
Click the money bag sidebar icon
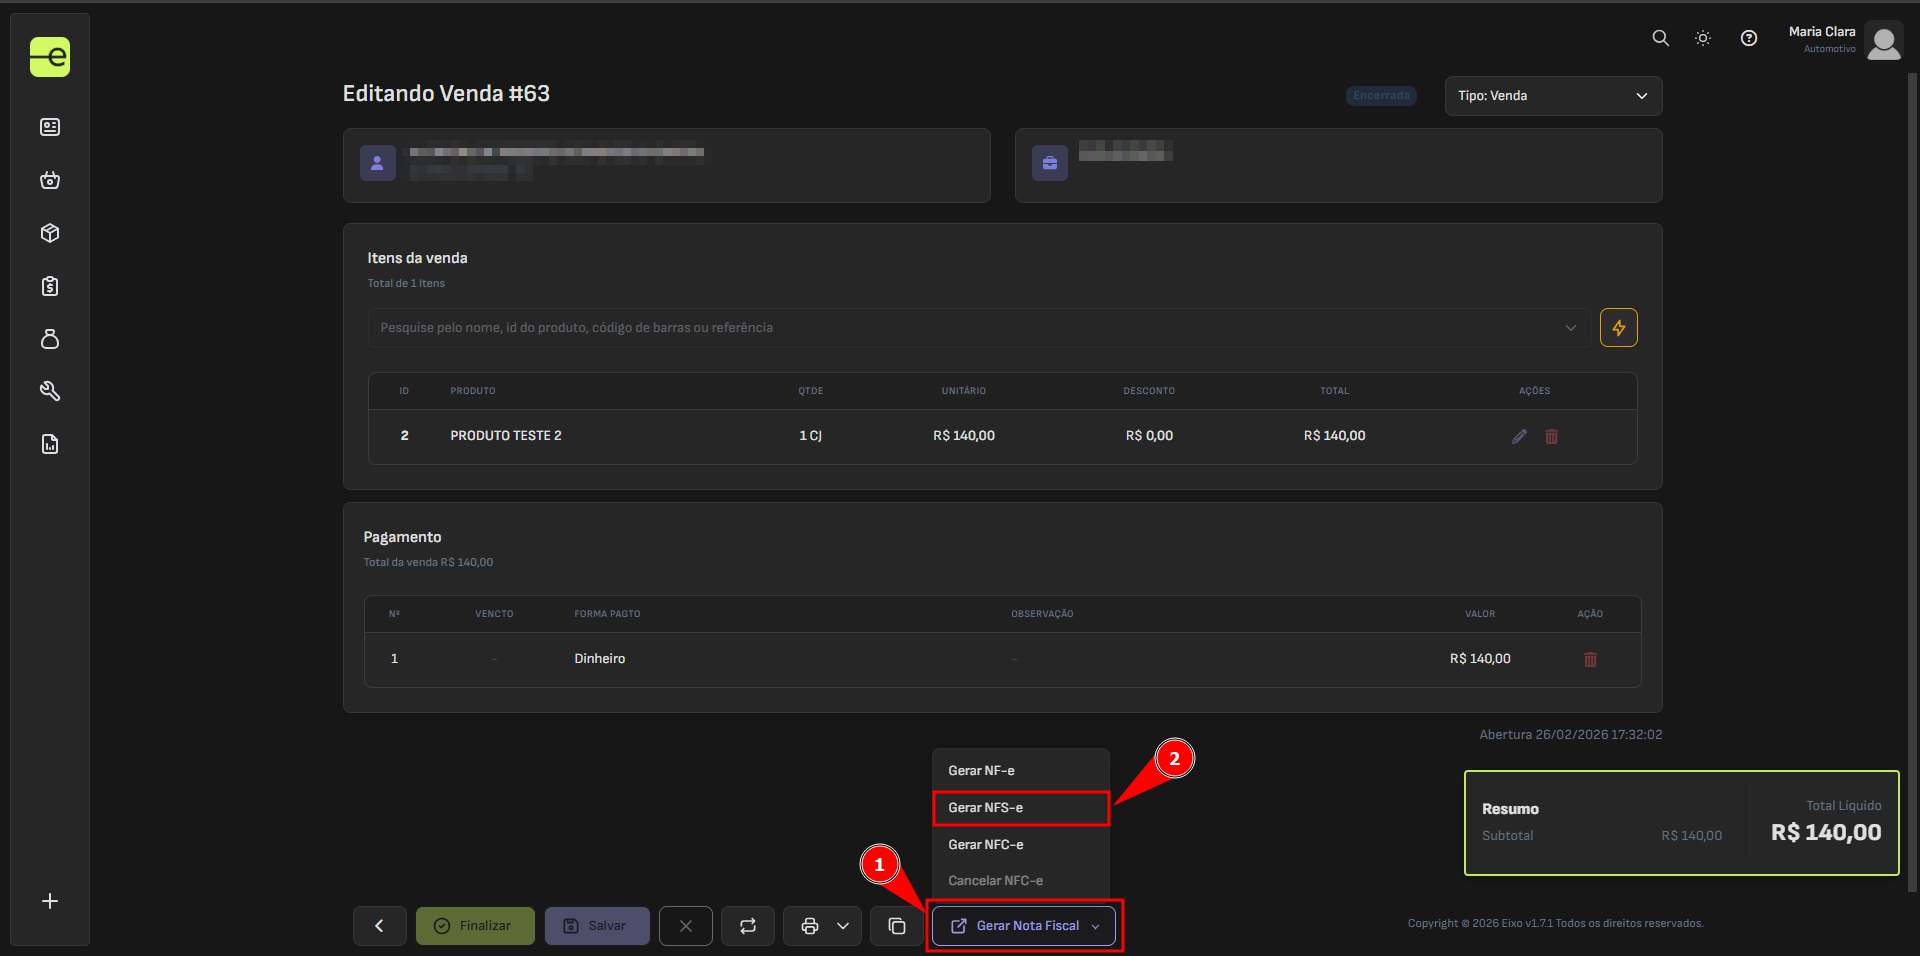tap(50, 339)
